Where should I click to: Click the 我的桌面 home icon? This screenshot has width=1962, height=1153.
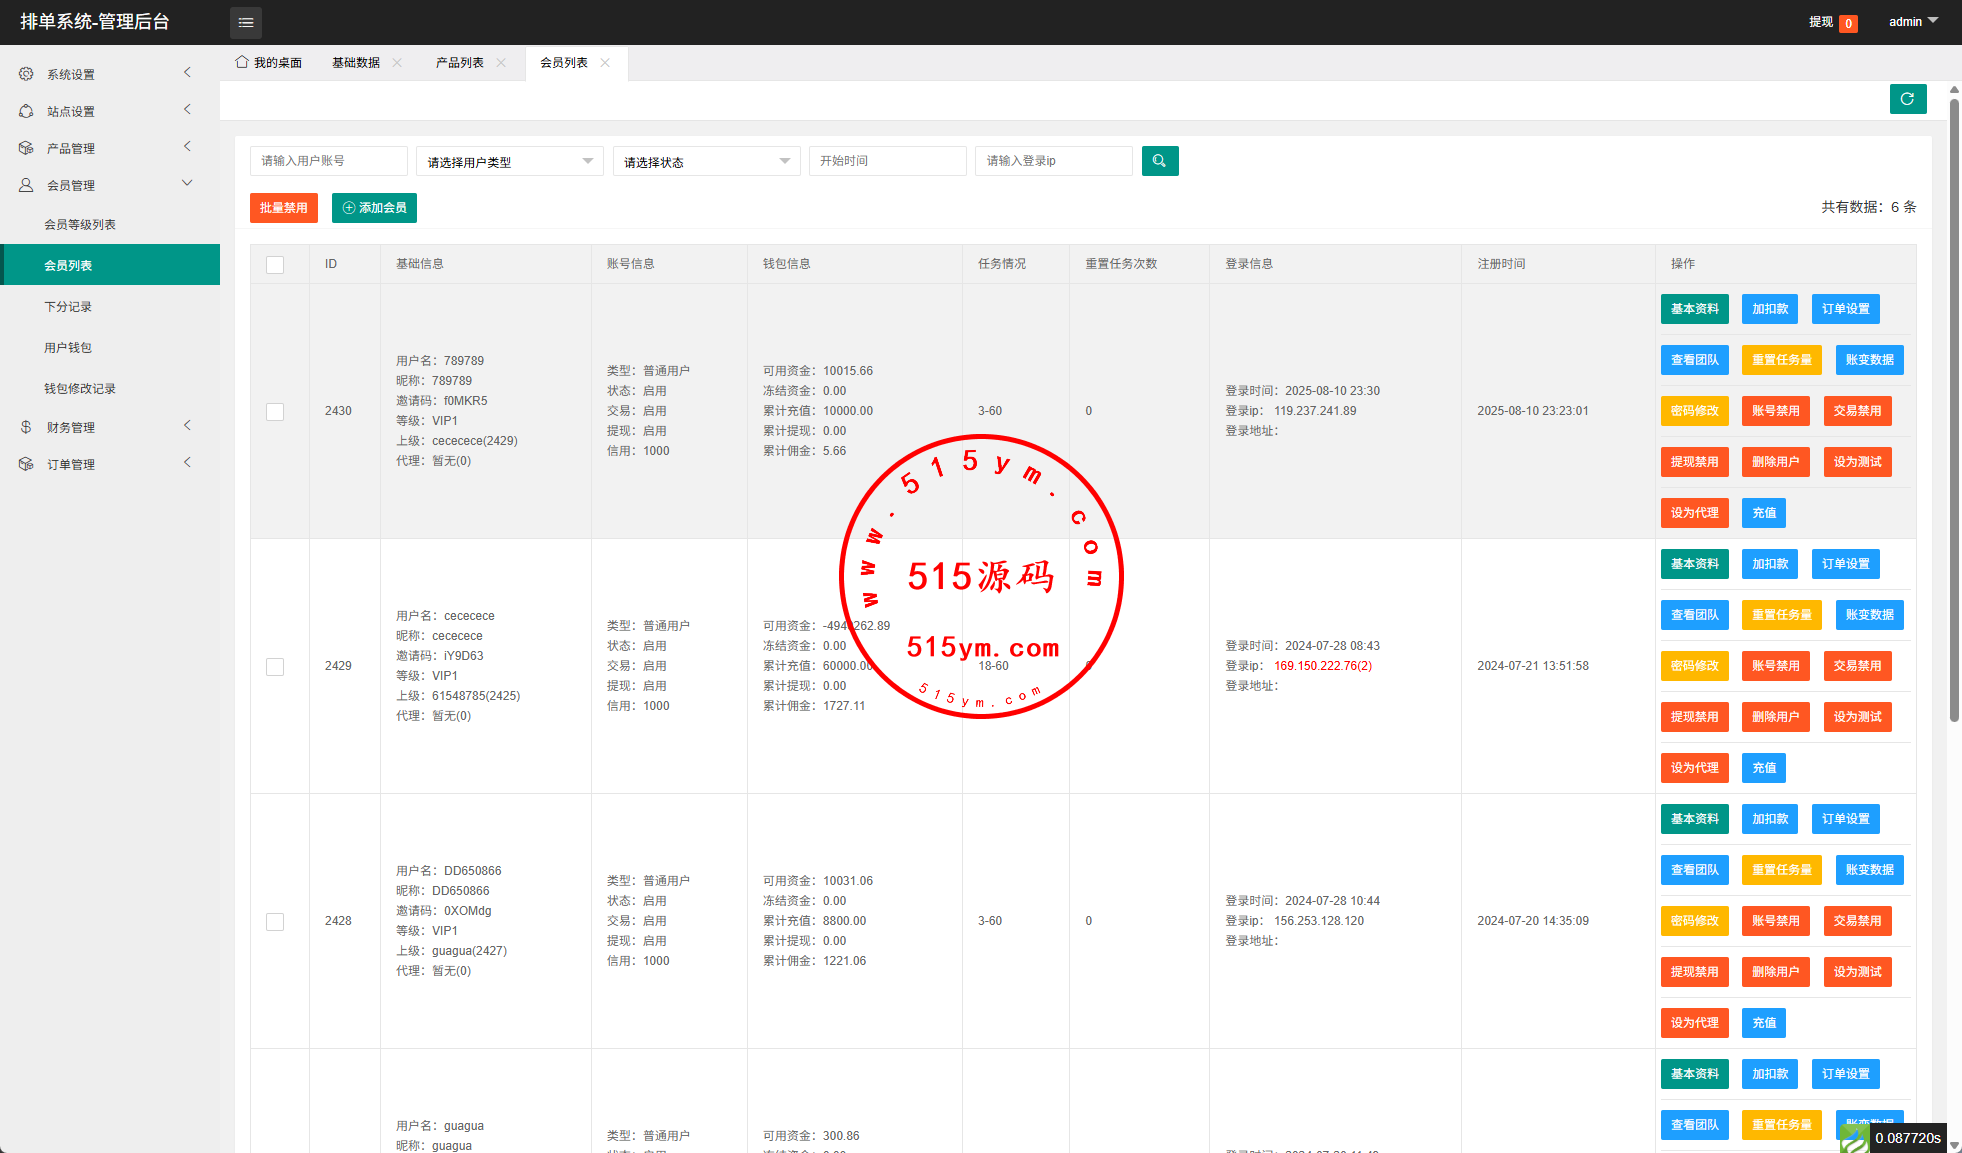coord(242,62)
